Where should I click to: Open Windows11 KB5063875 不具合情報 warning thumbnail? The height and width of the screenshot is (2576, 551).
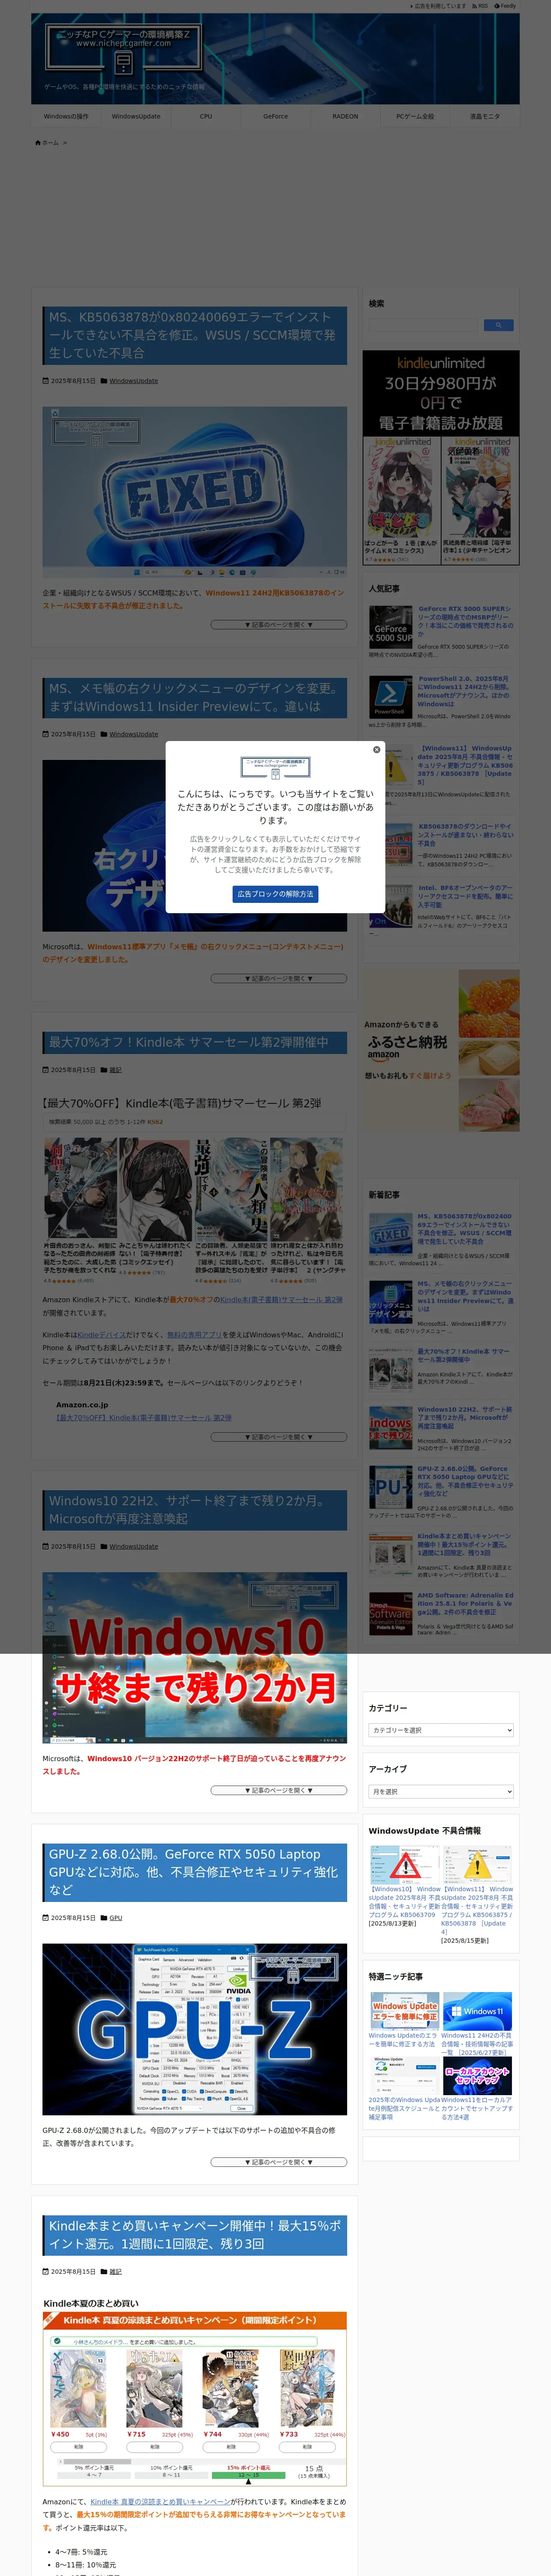[477, 1866]
